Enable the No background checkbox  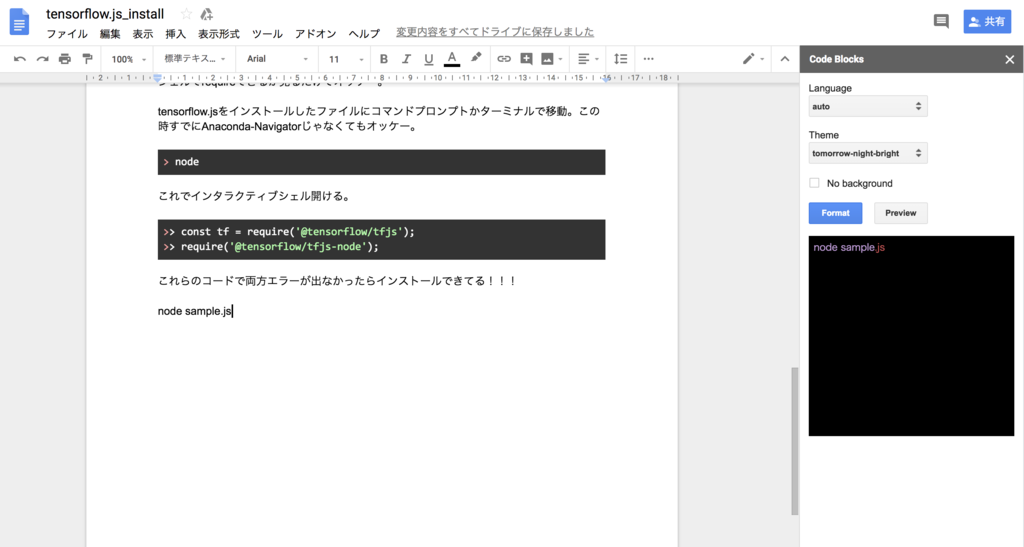(x=814, y=183)
